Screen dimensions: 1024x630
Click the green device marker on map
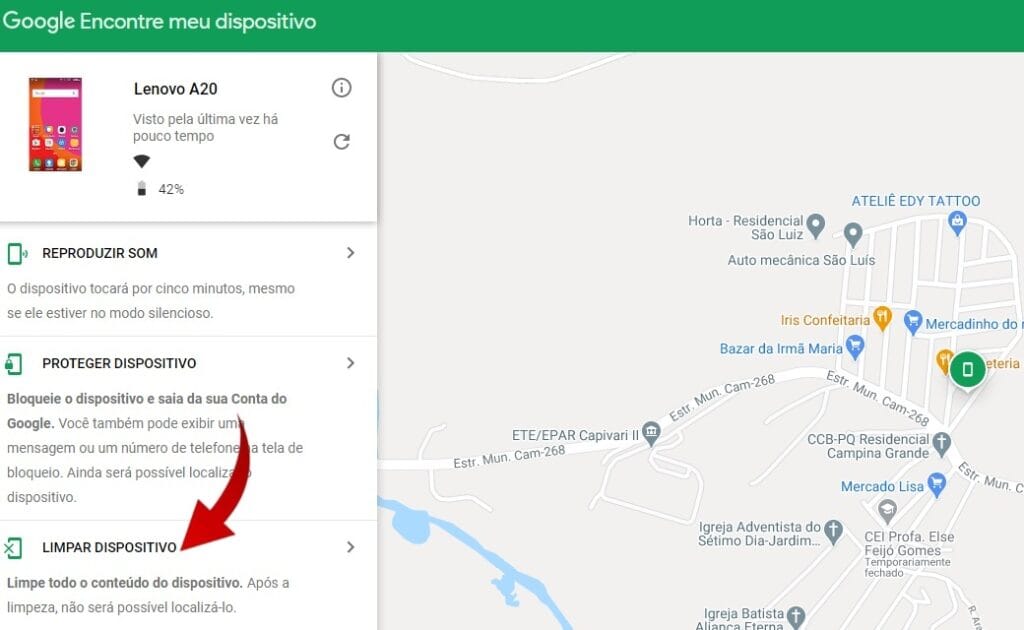point(968,370)
